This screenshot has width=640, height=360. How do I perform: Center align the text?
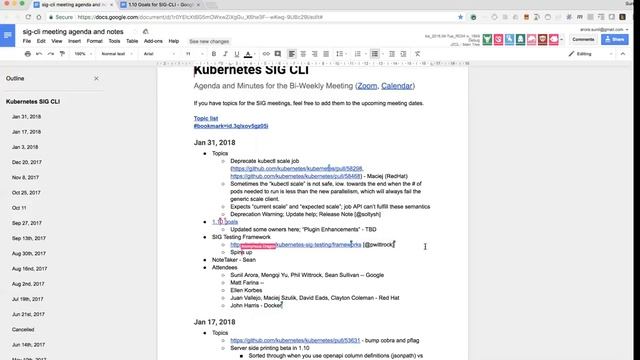tap(303, 54)
